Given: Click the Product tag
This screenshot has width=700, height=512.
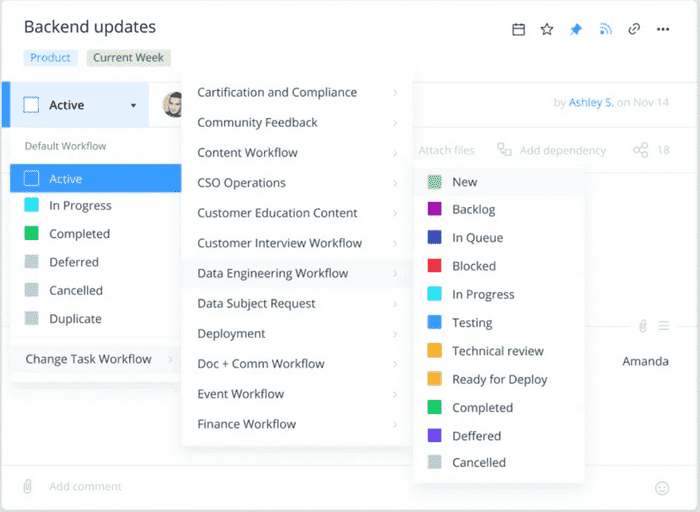Looking at the screenshot, I should pyautogui.click(x=50, y=58).
